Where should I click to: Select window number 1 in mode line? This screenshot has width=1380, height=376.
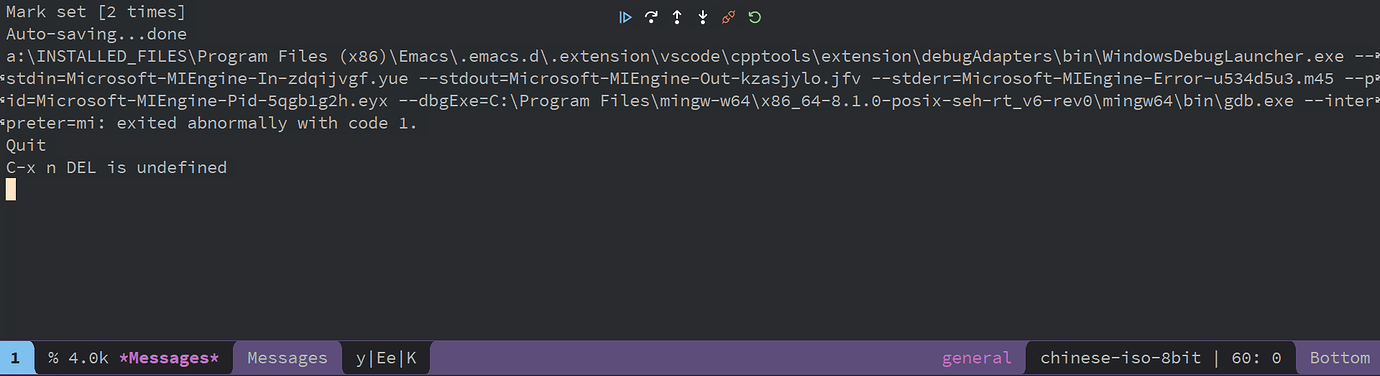(16, 358)
